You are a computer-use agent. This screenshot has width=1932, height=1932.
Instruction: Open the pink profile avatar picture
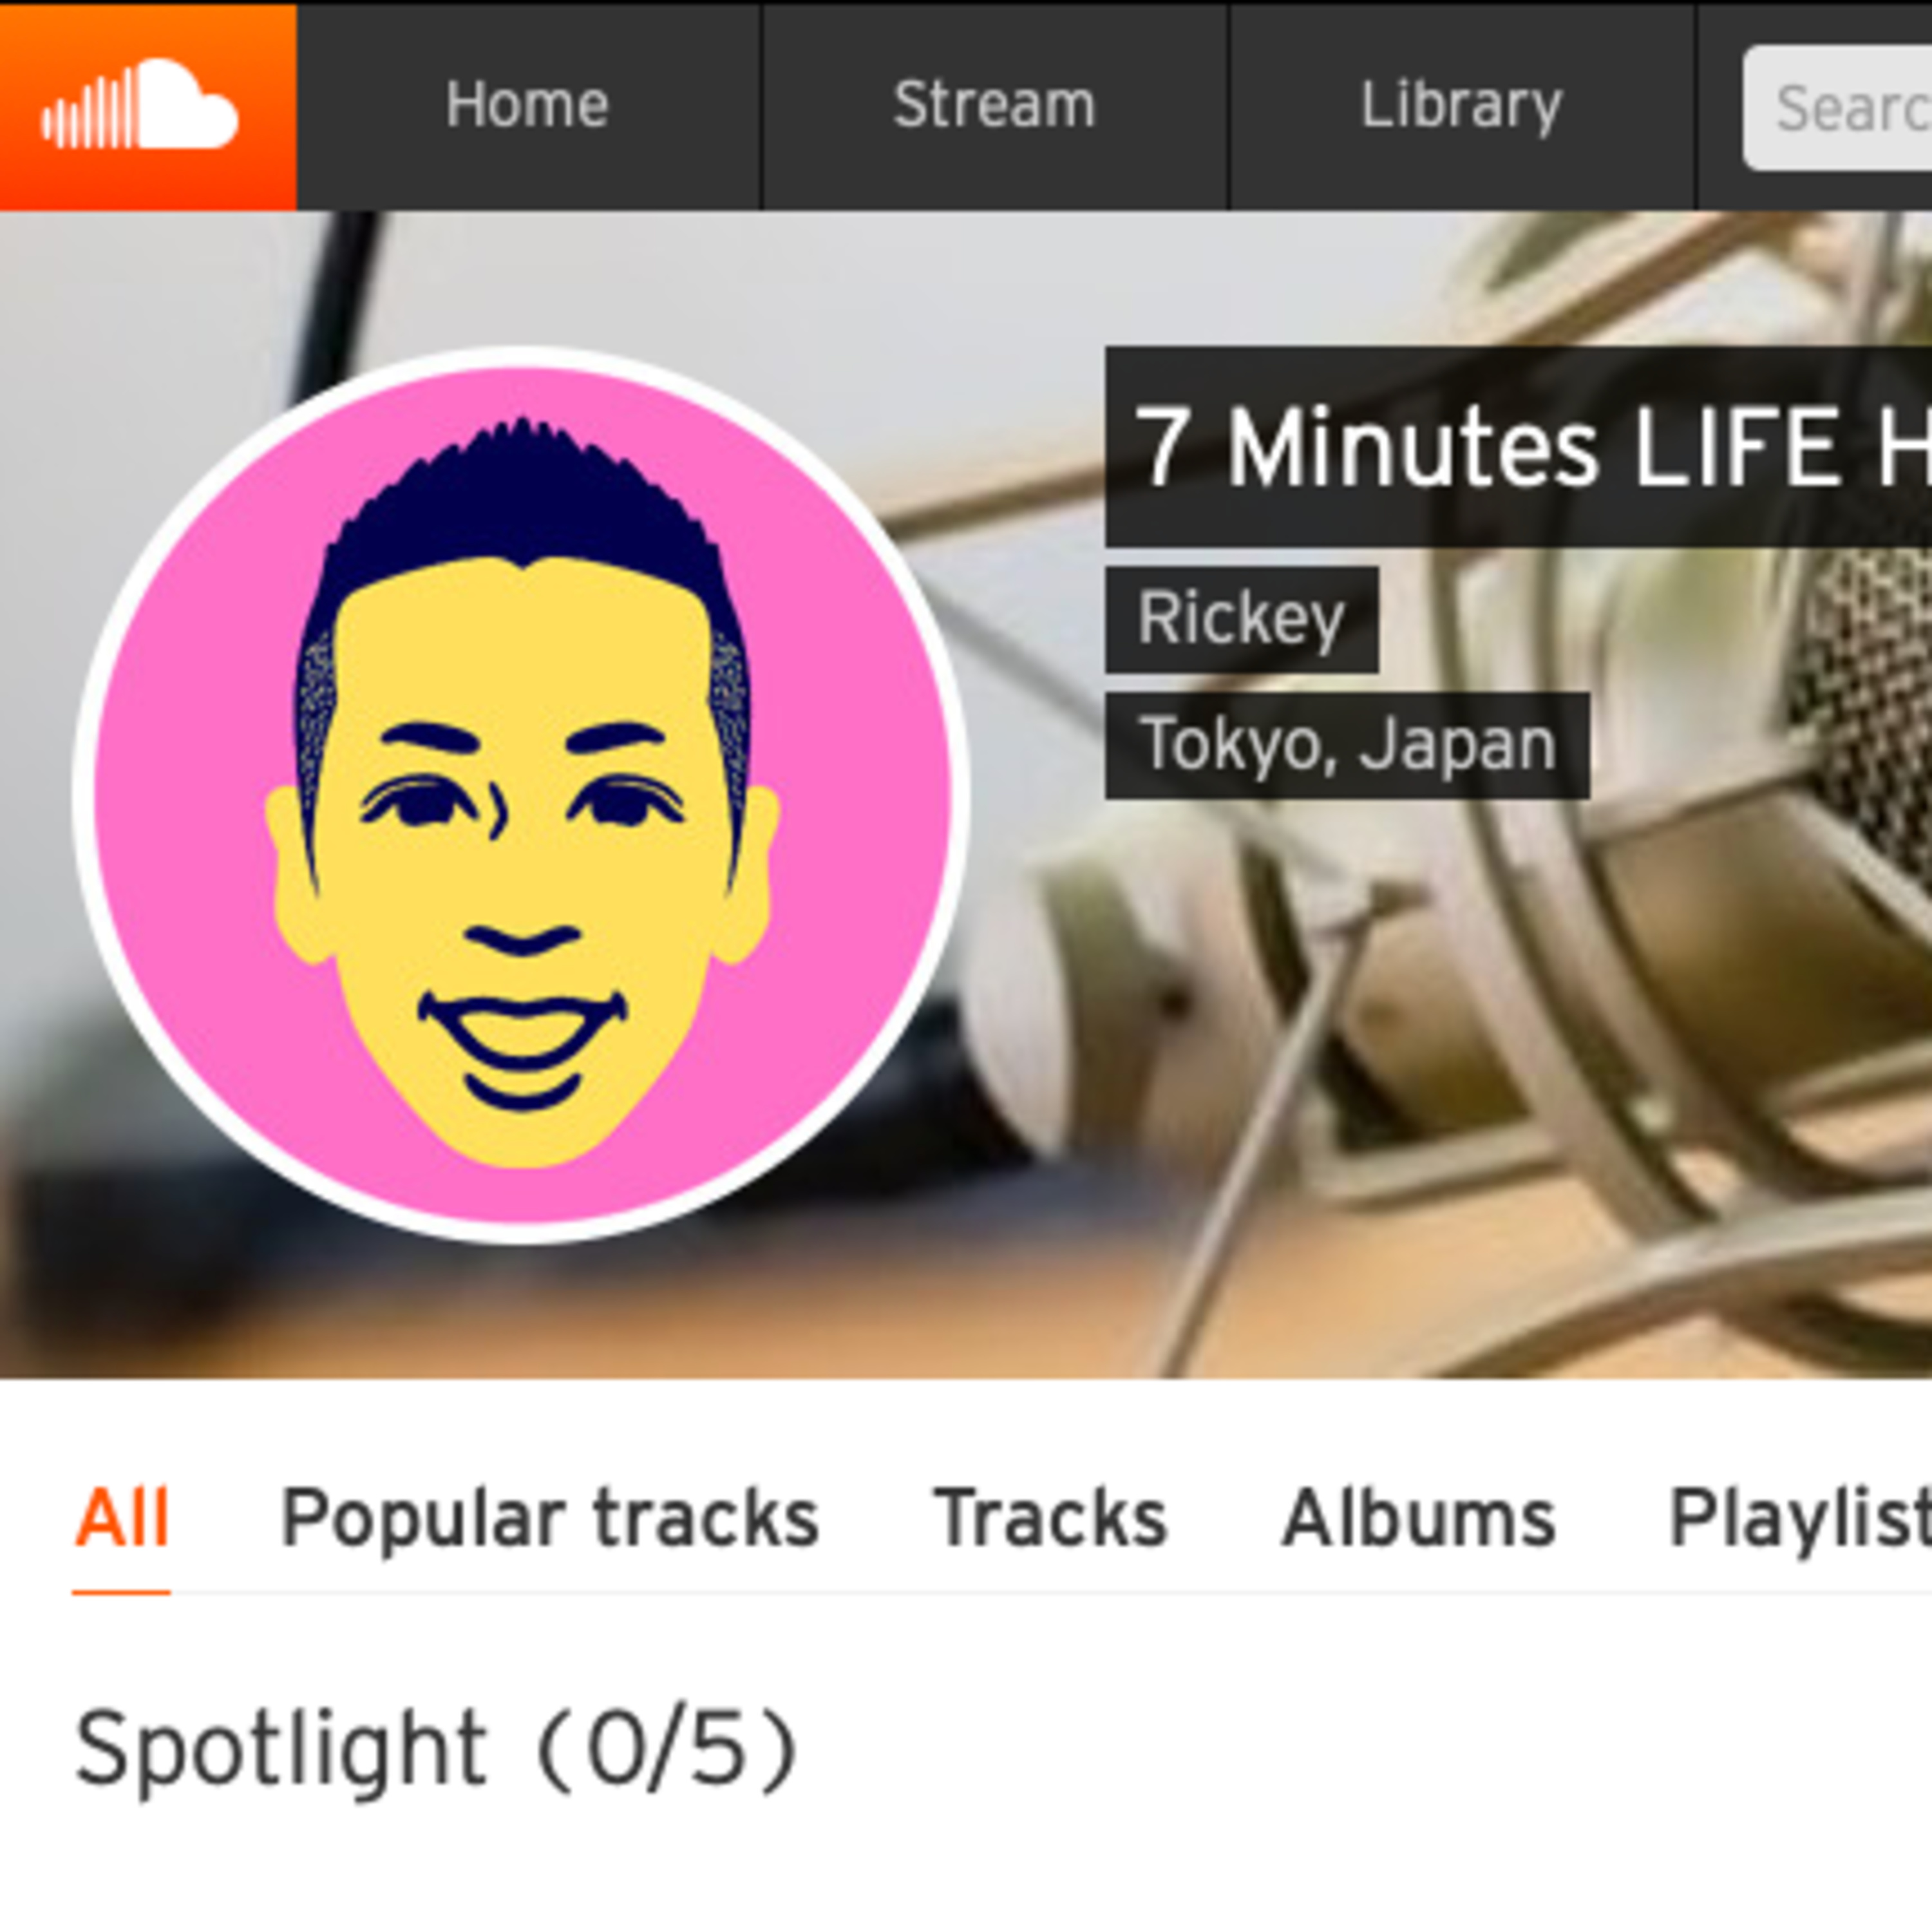[521, 795]
